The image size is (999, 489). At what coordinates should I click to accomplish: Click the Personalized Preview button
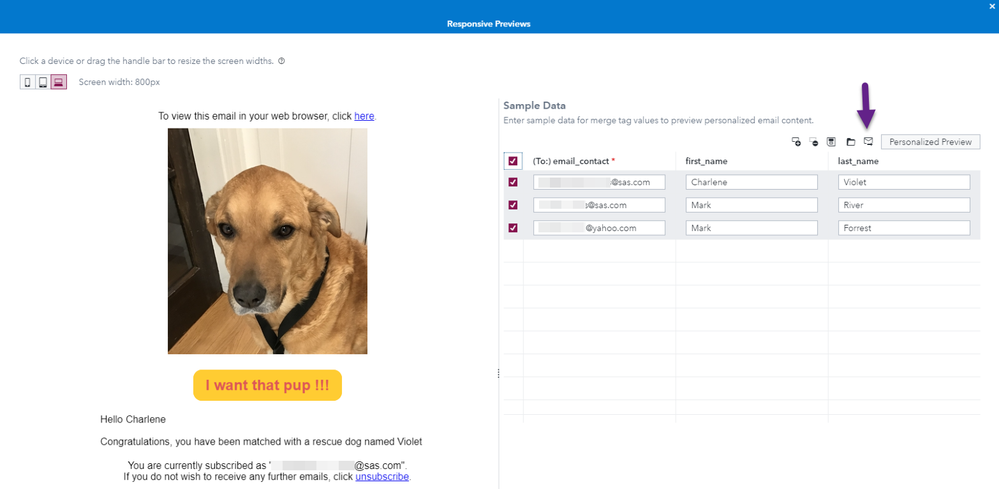[x=930, y=142]
